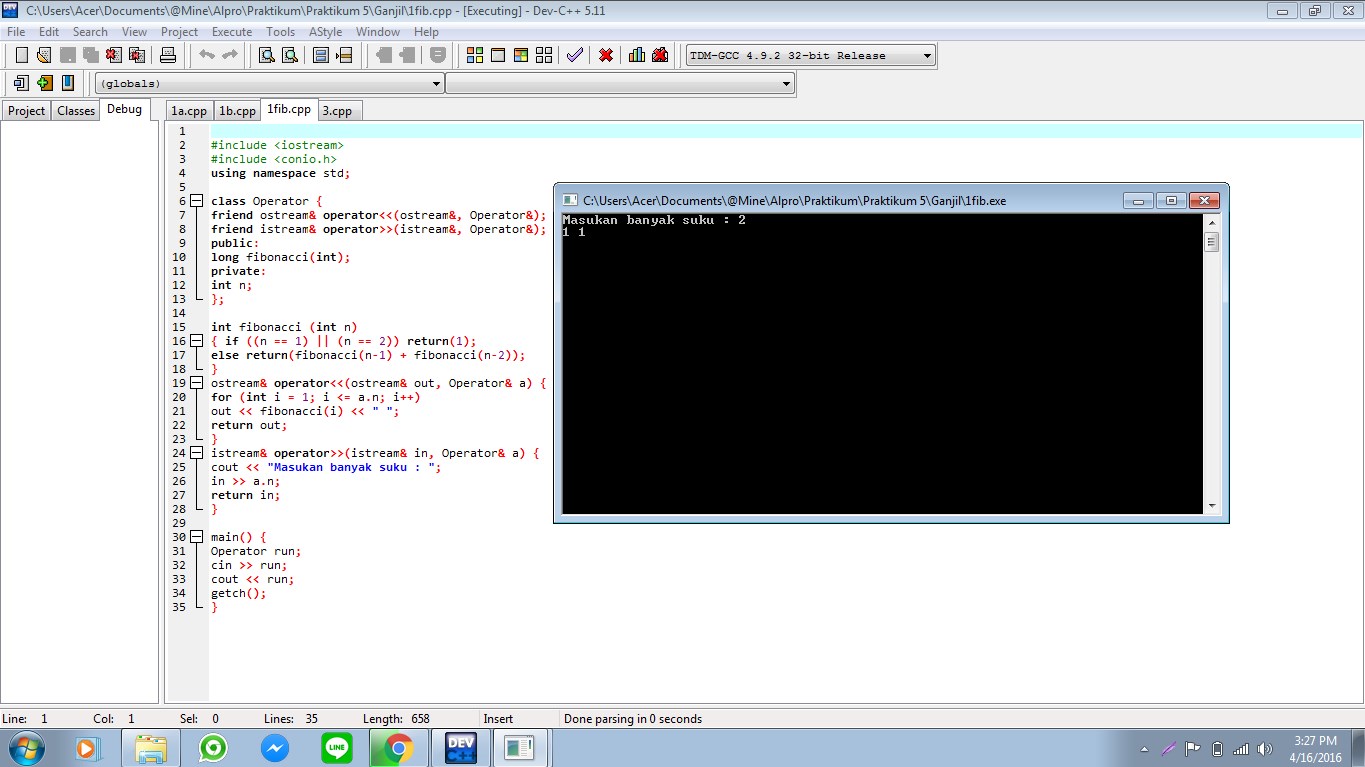This screenshot has width=1365, height=767.
Task: Open the empty function list dropdown
Action: point(620,84)
